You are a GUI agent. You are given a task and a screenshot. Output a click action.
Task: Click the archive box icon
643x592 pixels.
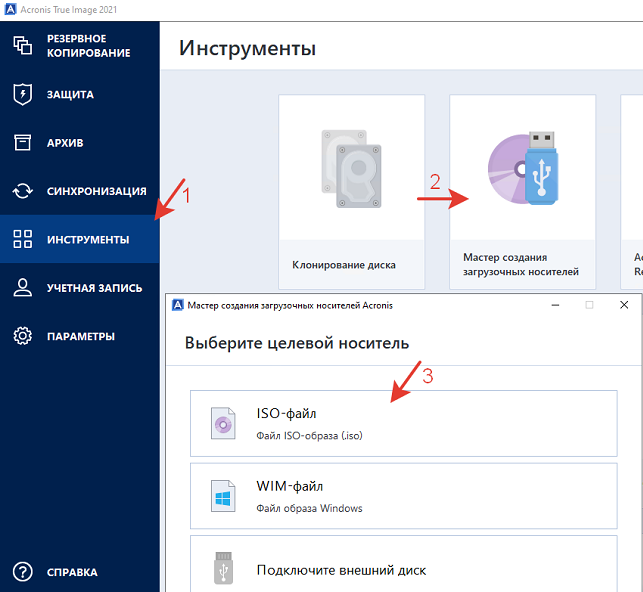[x=23, y=142]
